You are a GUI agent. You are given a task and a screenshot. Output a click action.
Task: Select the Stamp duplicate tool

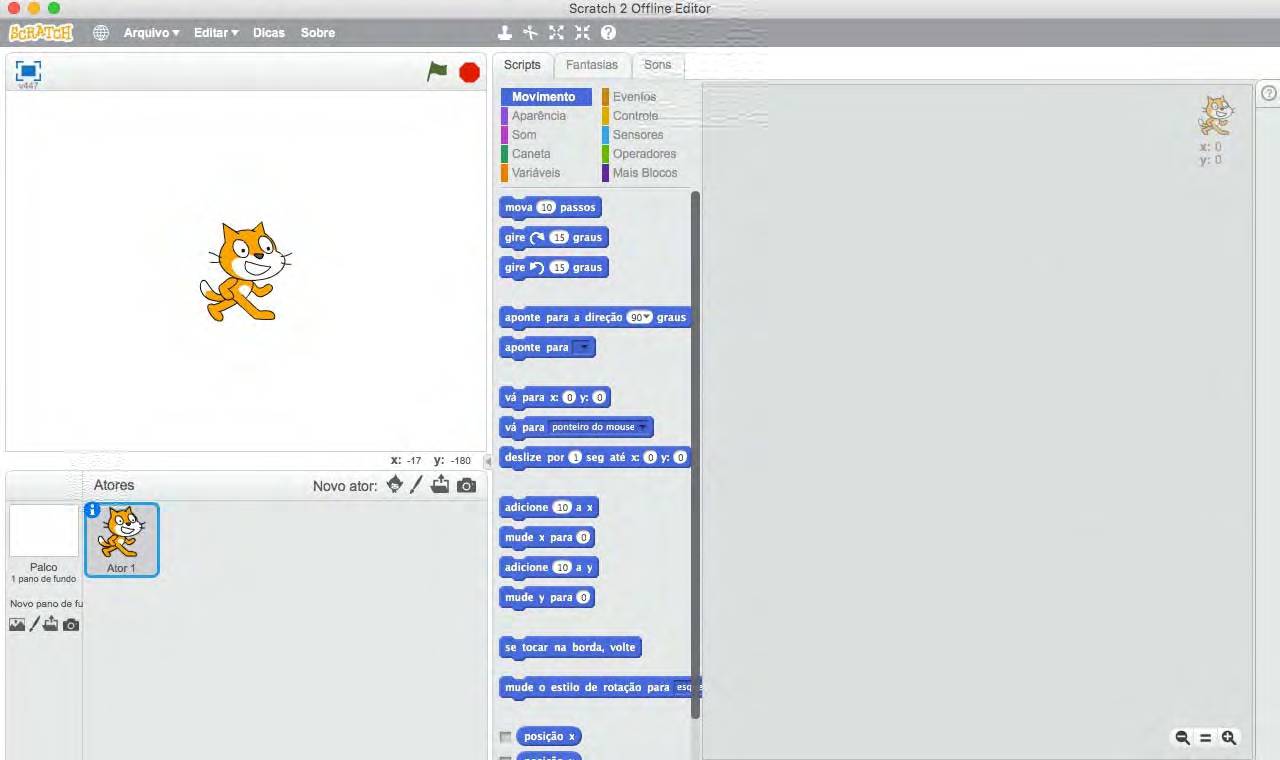tap(505, 32)
